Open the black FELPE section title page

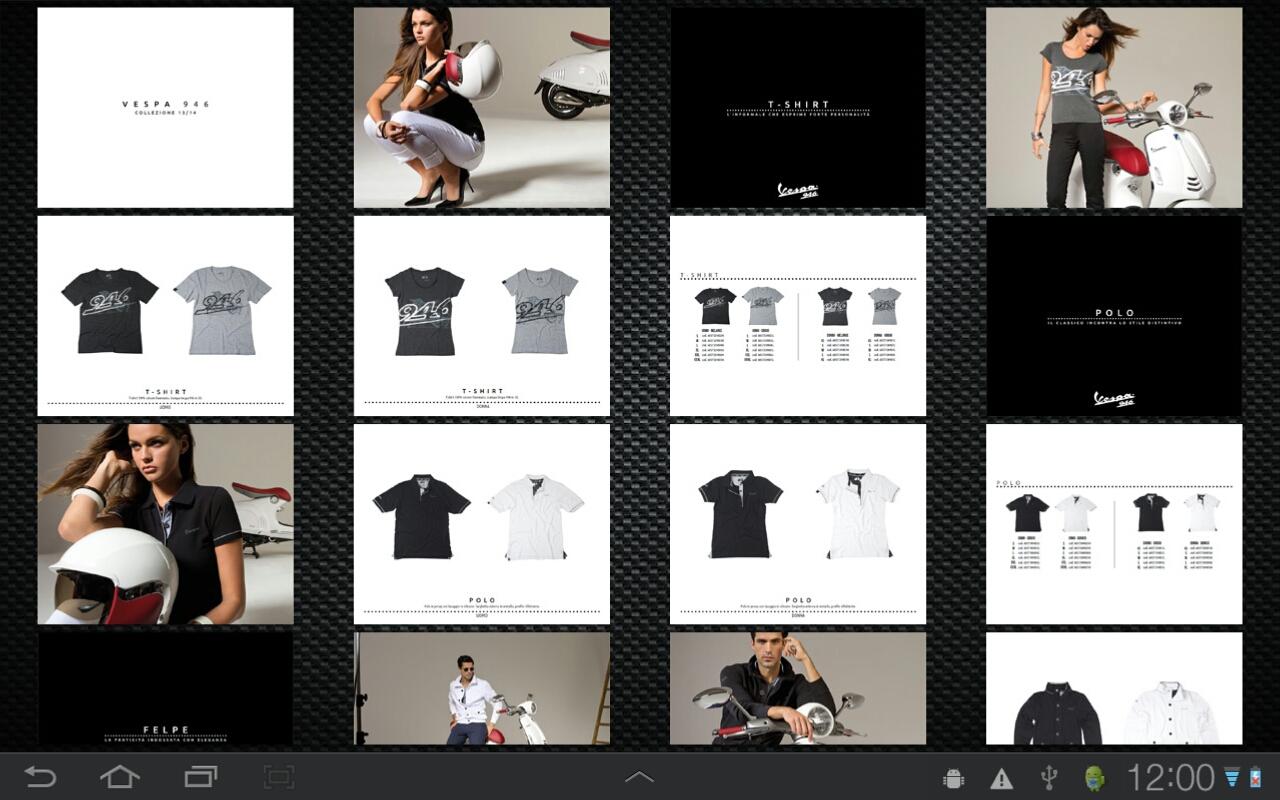166,688
